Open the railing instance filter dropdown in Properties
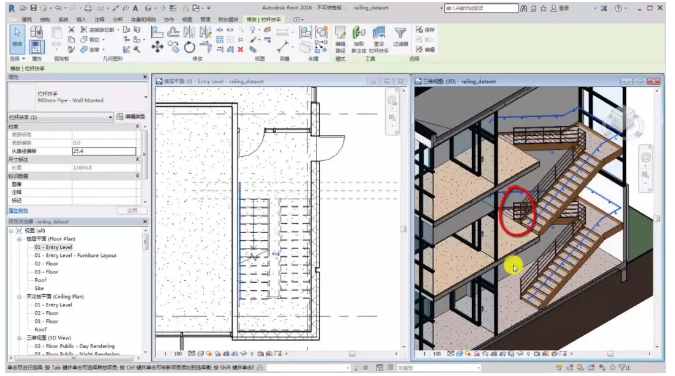Screen dimensions: 675x376 click(110, 117)
